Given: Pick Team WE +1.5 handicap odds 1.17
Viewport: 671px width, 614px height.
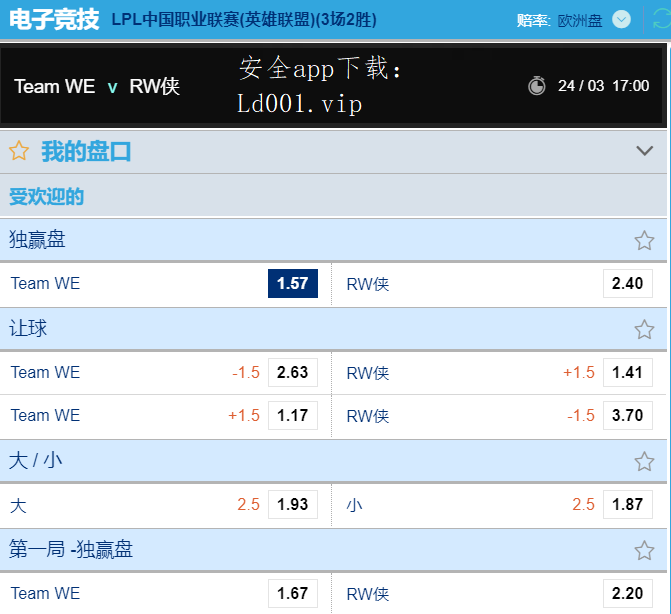Looking at the screenshot, I should click(x=293, y=415).
